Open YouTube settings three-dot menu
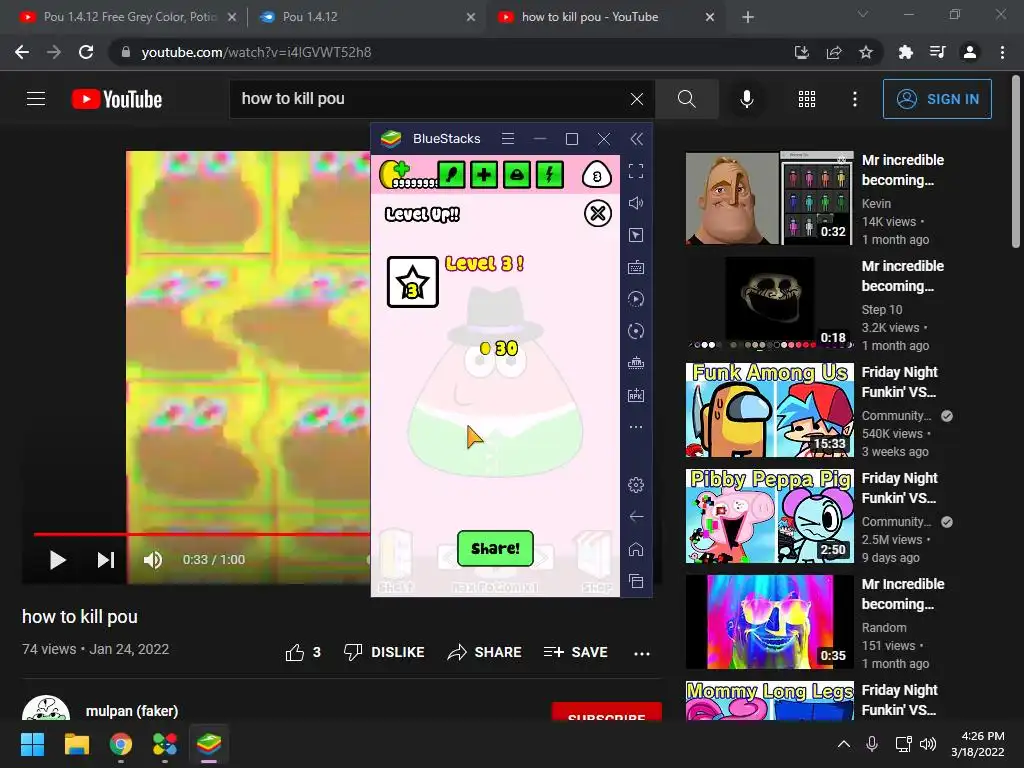The height and width of the screenshot is (768, 1024). coord(855,99)
